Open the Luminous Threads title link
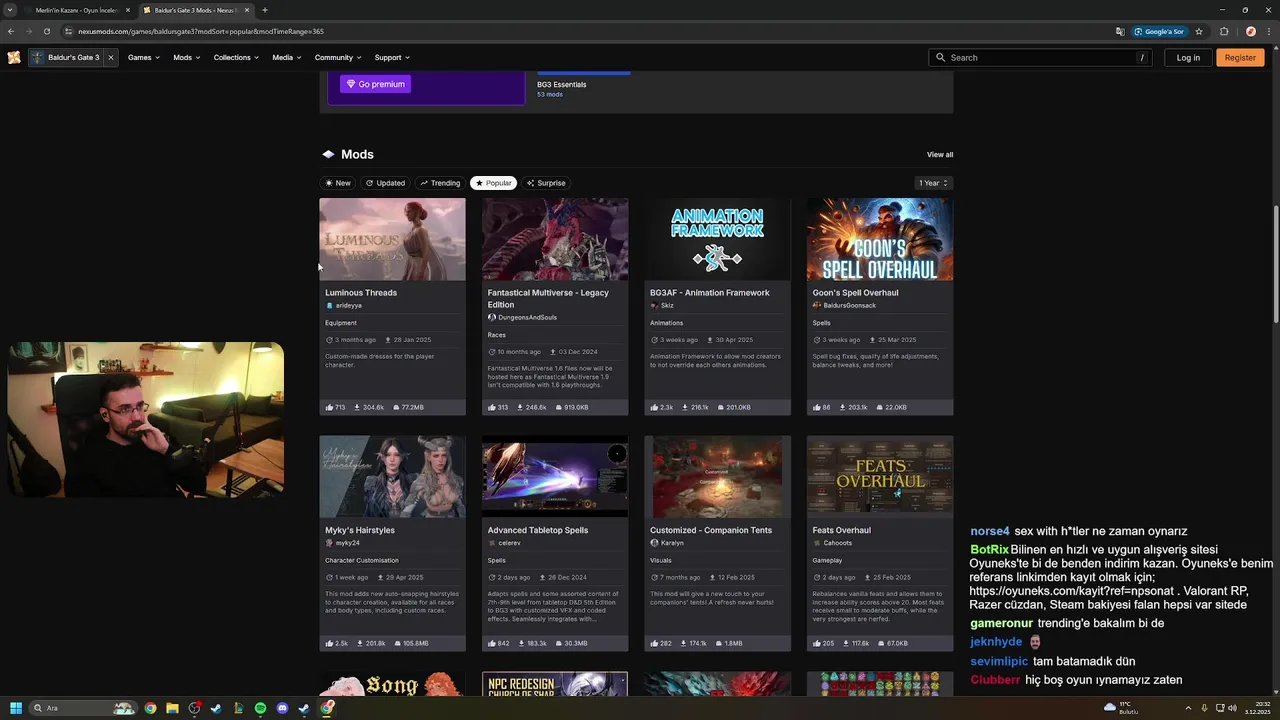The image size is (1280, 720). pyautogui.click(x=361, y=293)
